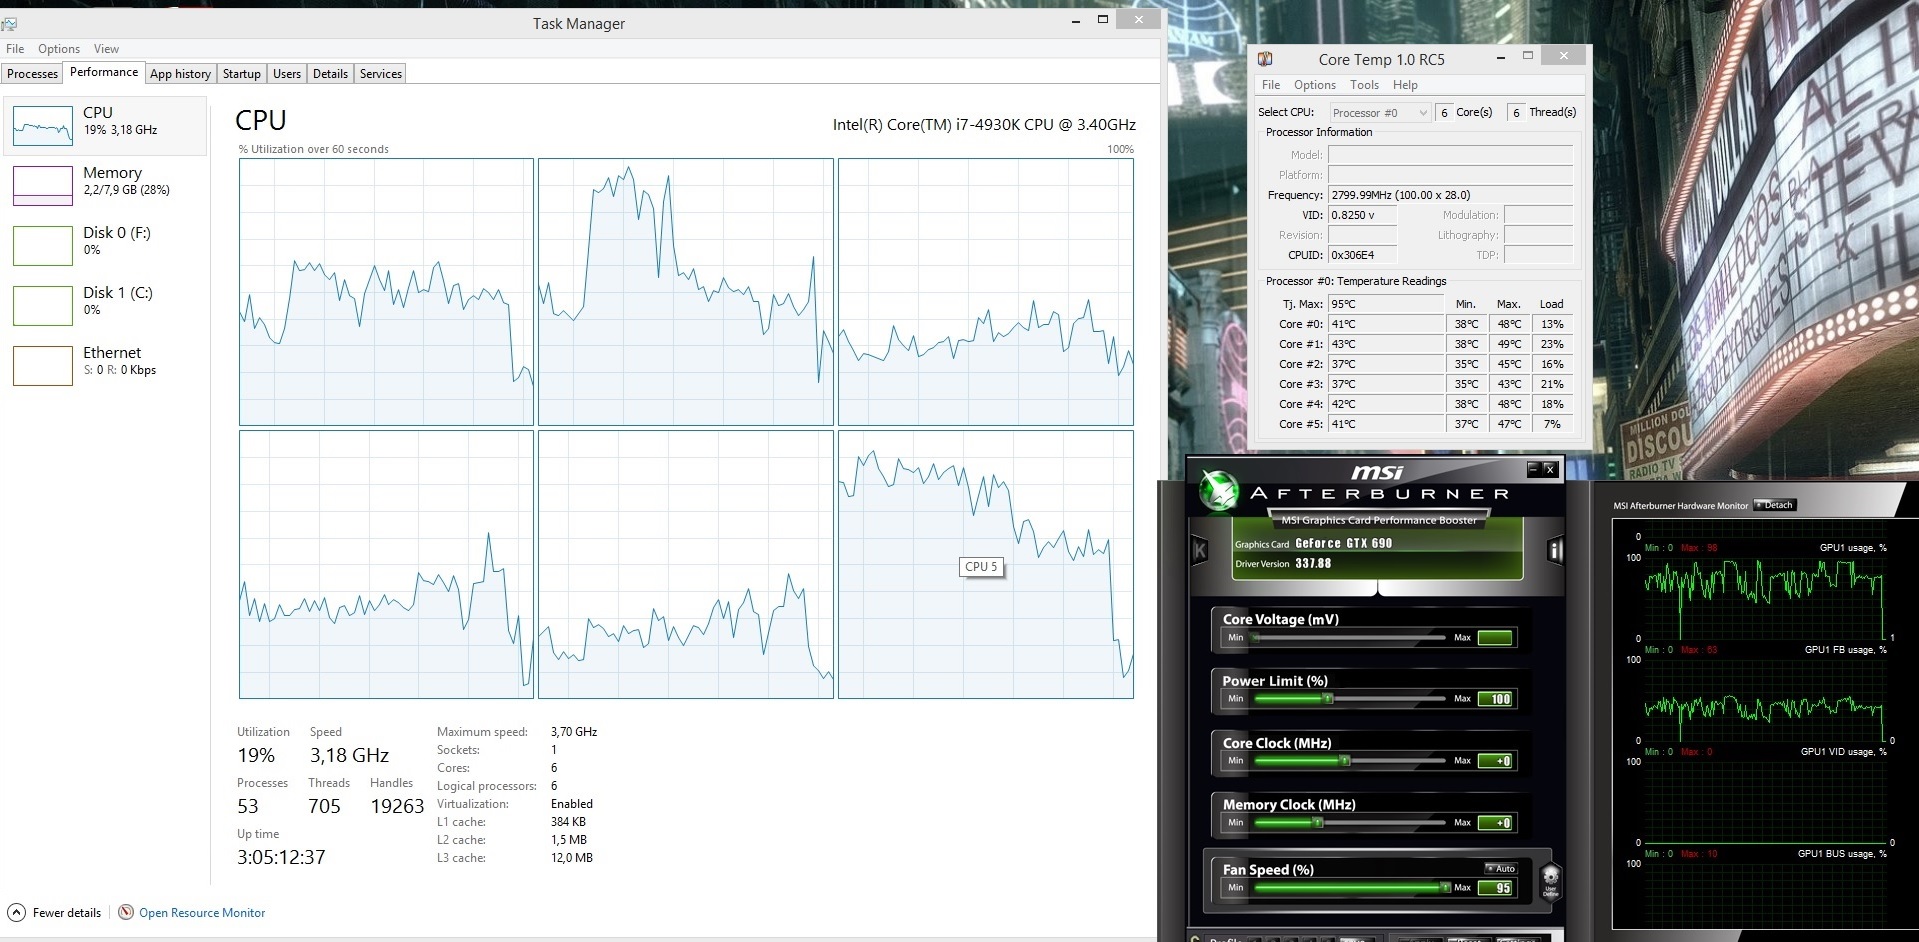Open the Options menu in Core Temp

tap(1314, 85)
